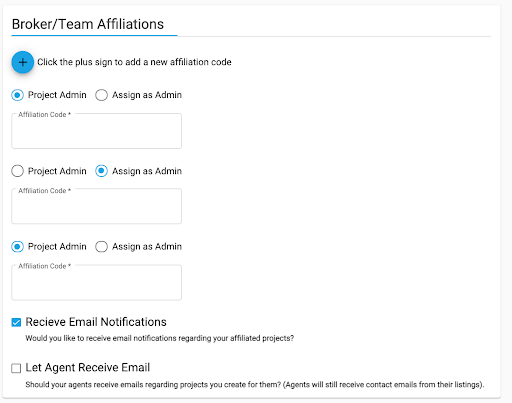Screen dimensions: 512x403
Task: Click the 'Assign as Admin' label text in first group
Action: pyautogui.click(x=147, y=95)
